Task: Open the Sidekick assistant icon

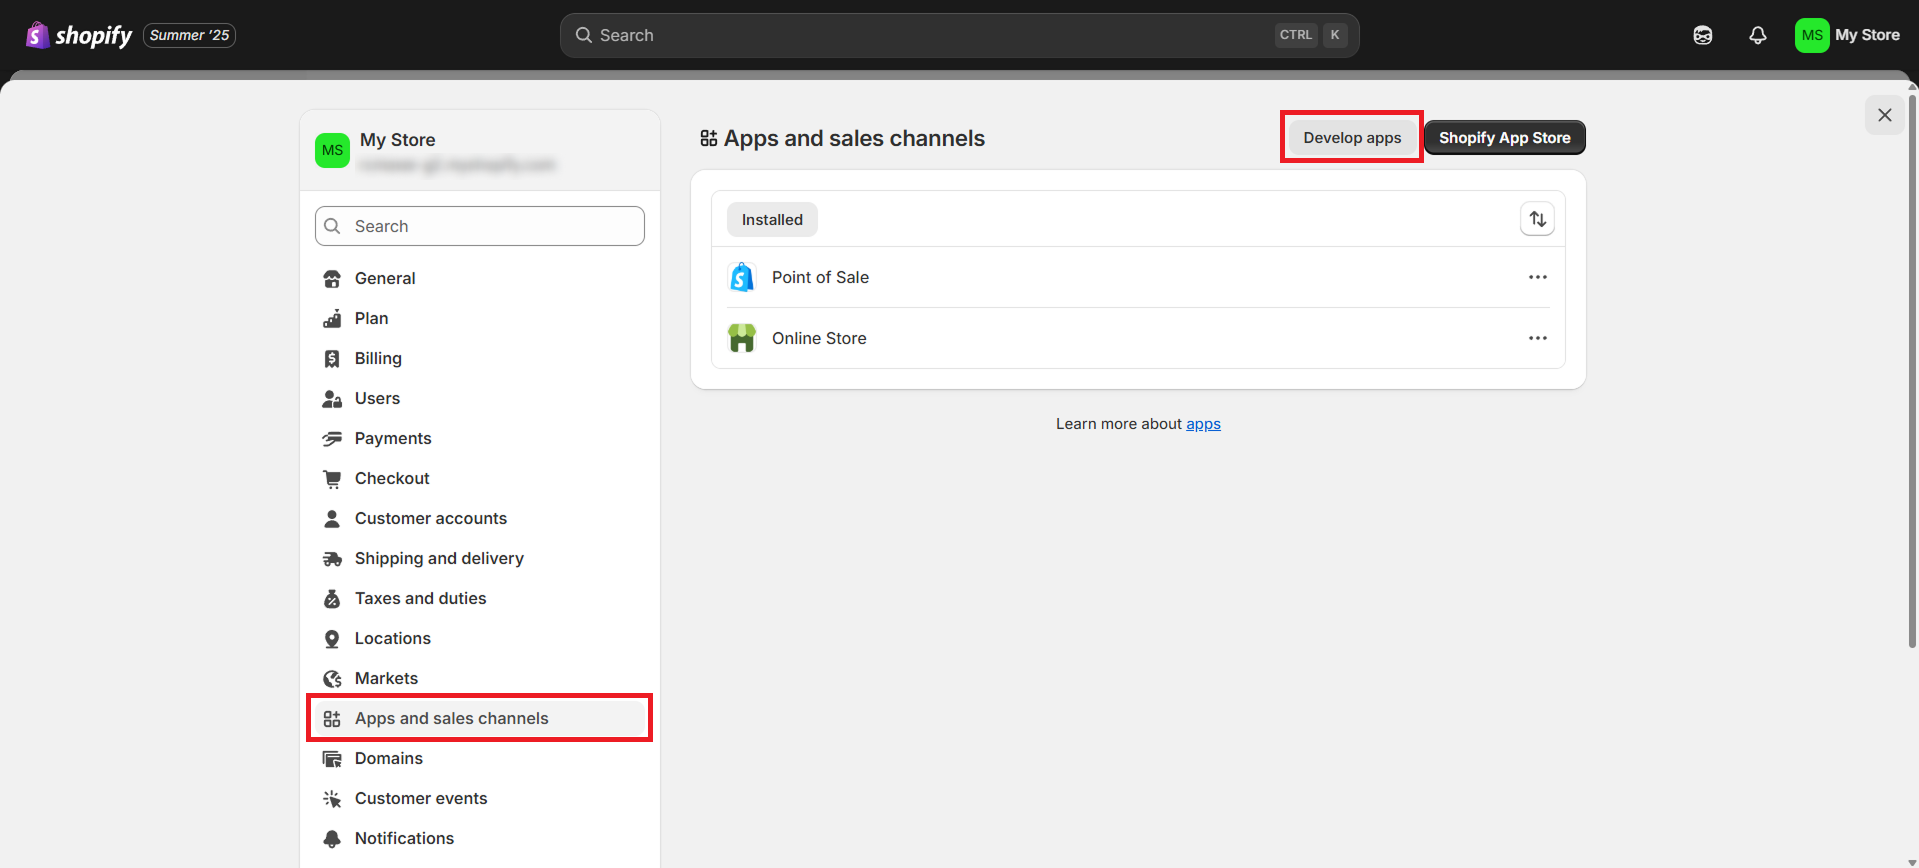Action: (x=1702, y=35)
